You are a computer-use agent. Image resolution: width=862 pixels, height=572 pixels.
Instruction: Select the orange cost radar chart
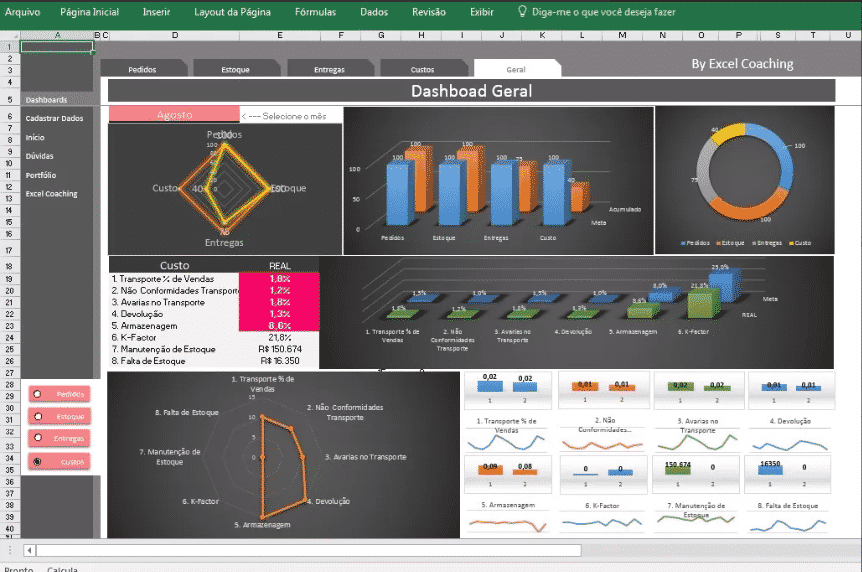click(283, 454)
